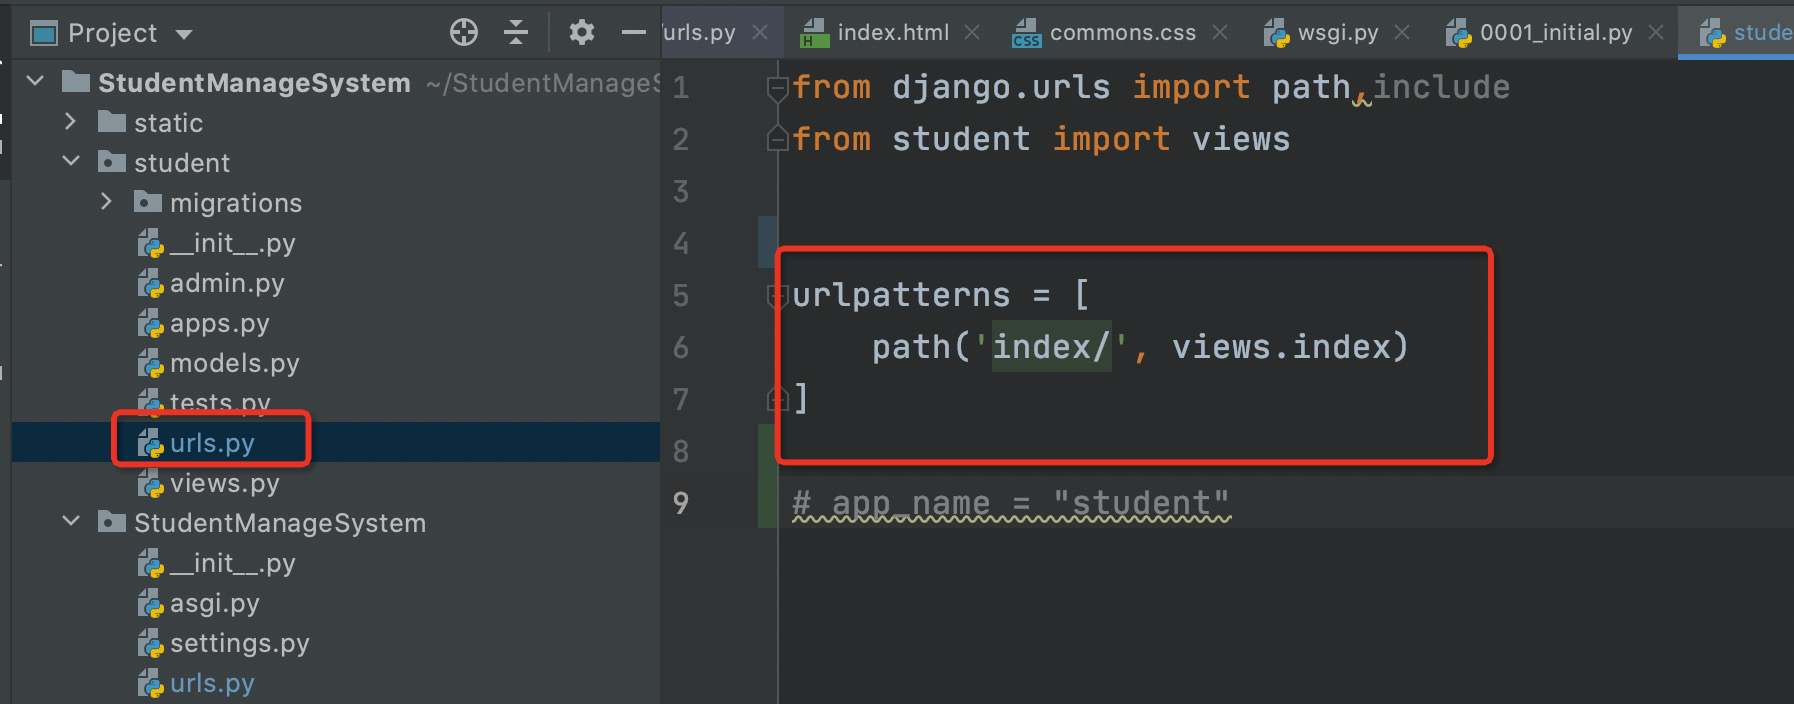Click the Select Opened File target icon
Image resolution: width=1794 pixels, height=704 pixels.
coord(464,33)
